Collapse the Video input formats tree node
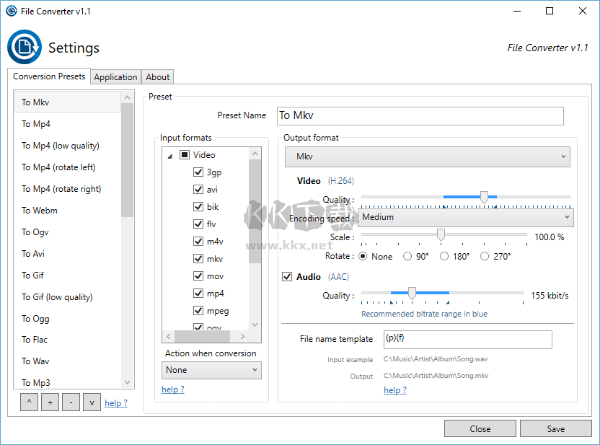This screenshot has height=445, width=600. (x=169, y=155)
